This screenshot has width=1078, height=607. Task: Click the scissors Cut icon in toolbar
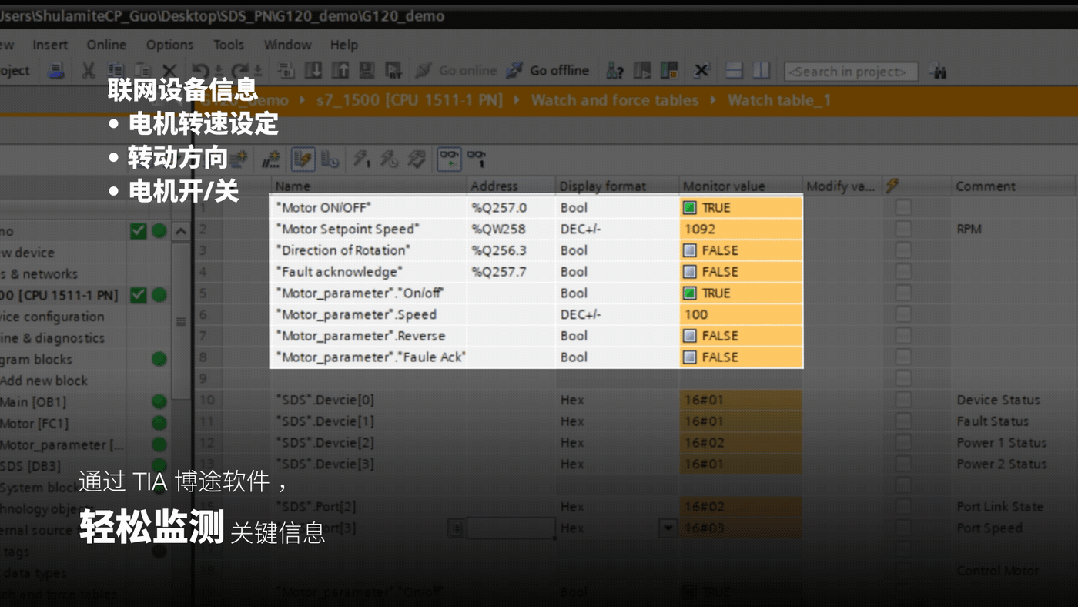tap(88, 71)
